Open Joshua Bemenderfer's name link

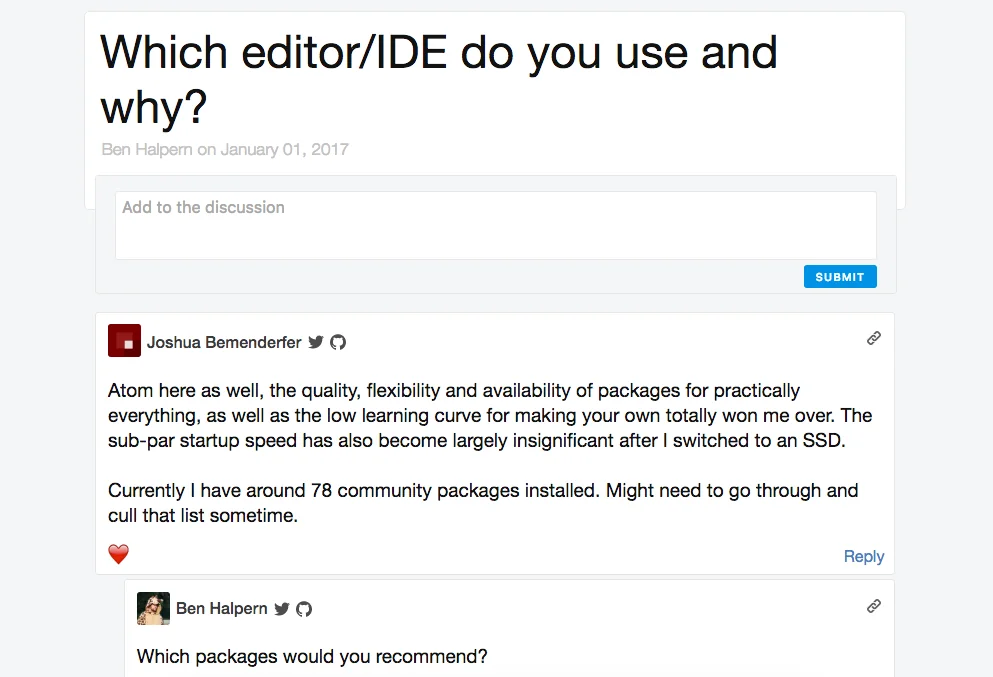(x=225, y=342)
